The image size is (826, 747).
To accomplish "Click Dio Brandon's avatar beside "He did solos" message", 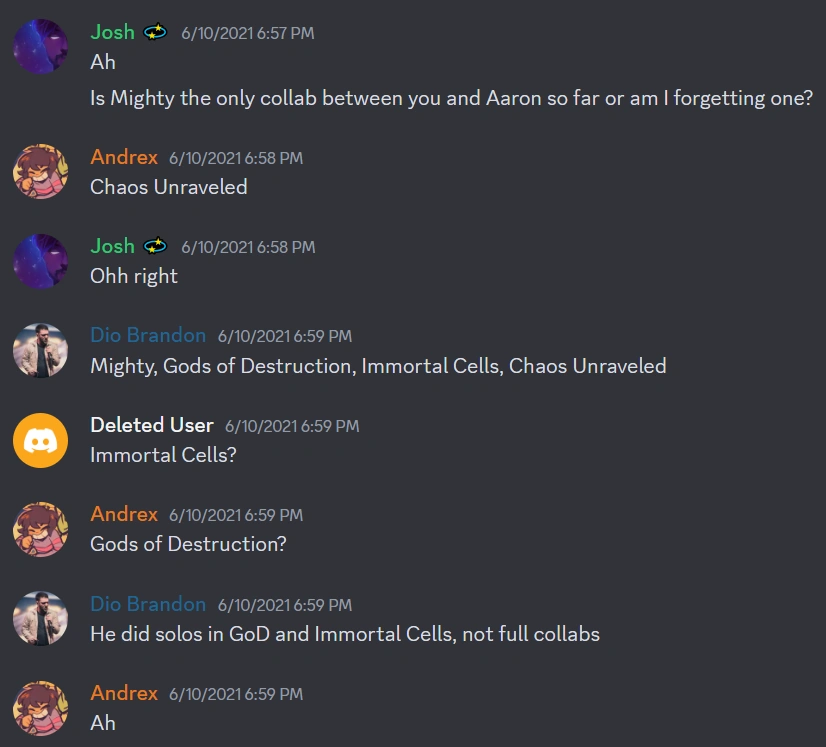I will pos(41,618).
